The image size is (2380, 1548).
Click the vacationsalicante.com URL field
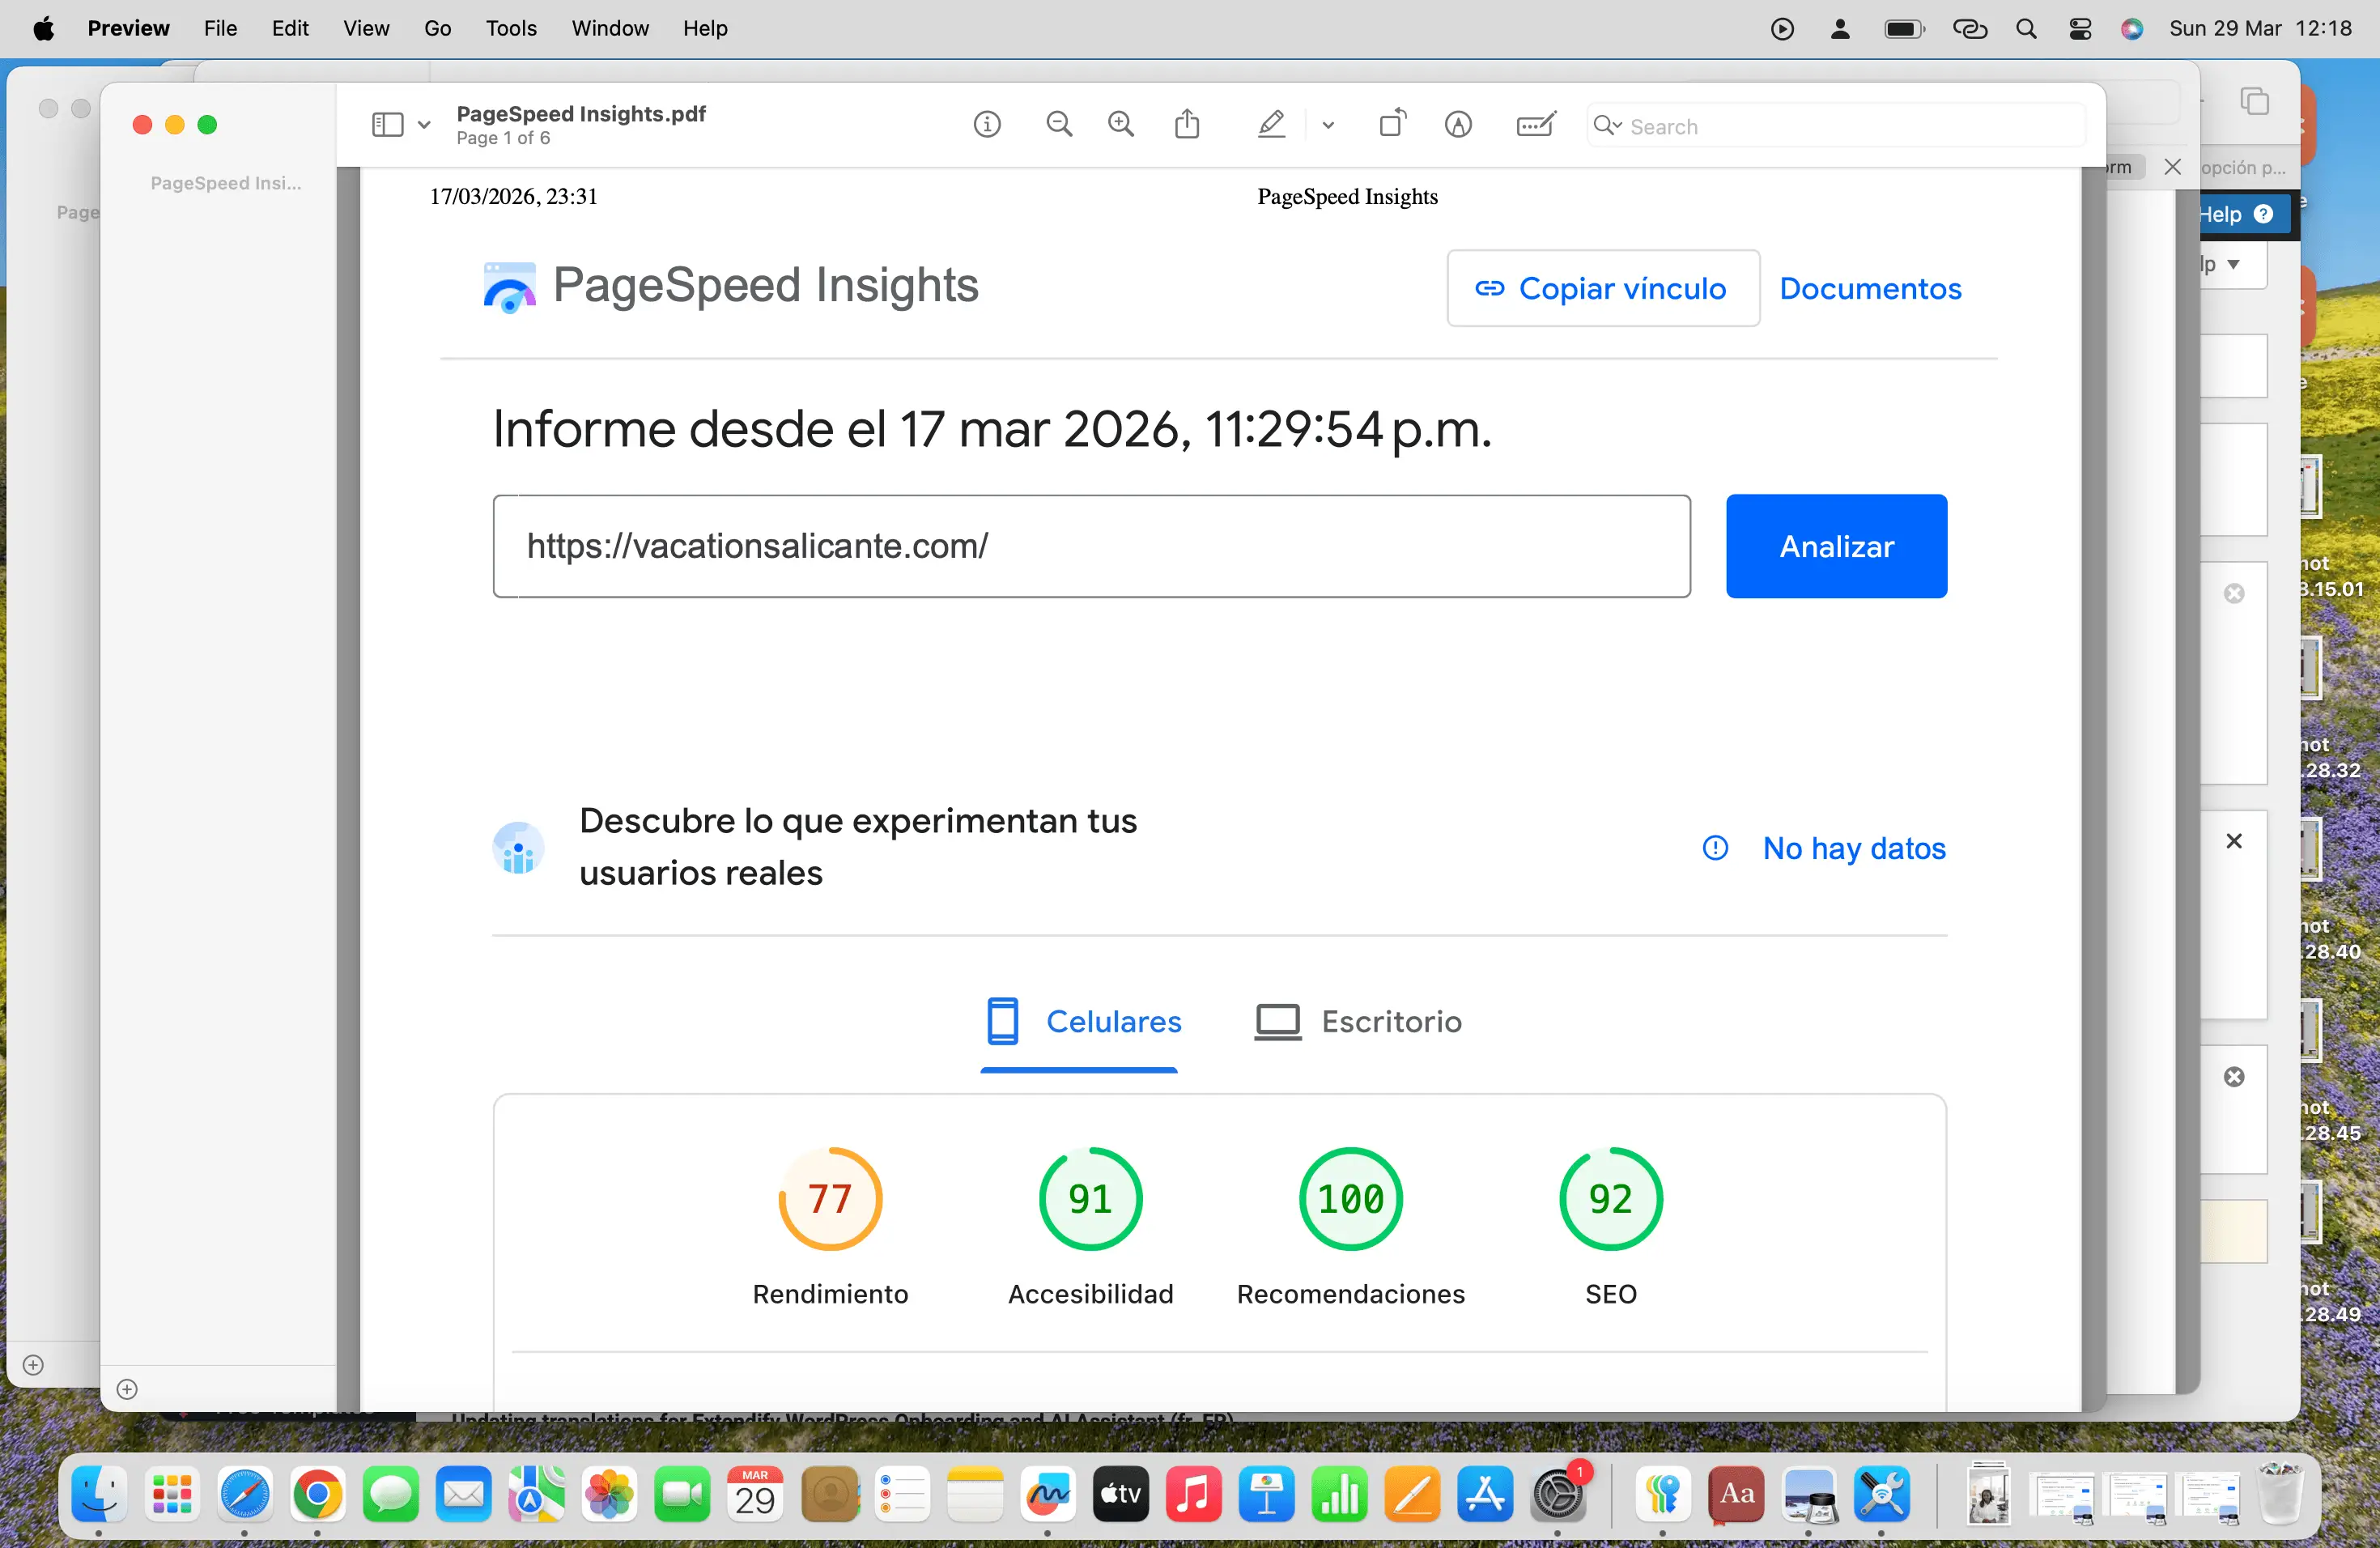1092,546
